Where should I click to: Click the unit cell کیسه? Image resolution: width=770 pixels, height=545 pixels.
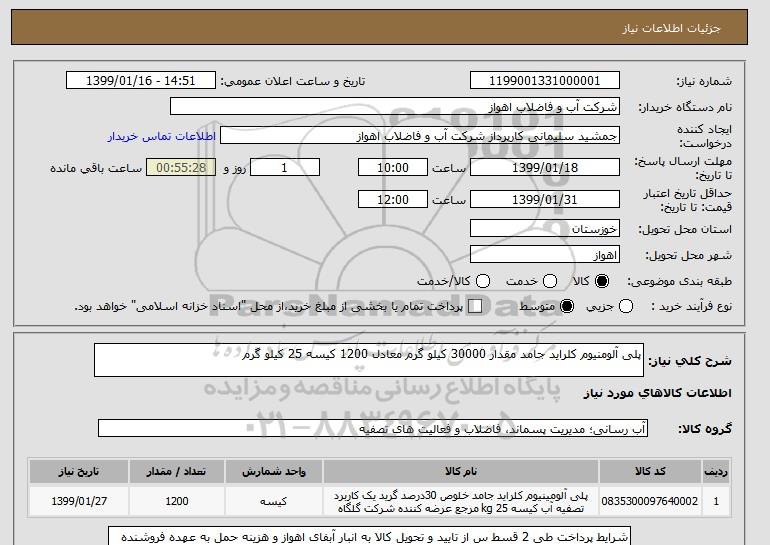point(274,501)
